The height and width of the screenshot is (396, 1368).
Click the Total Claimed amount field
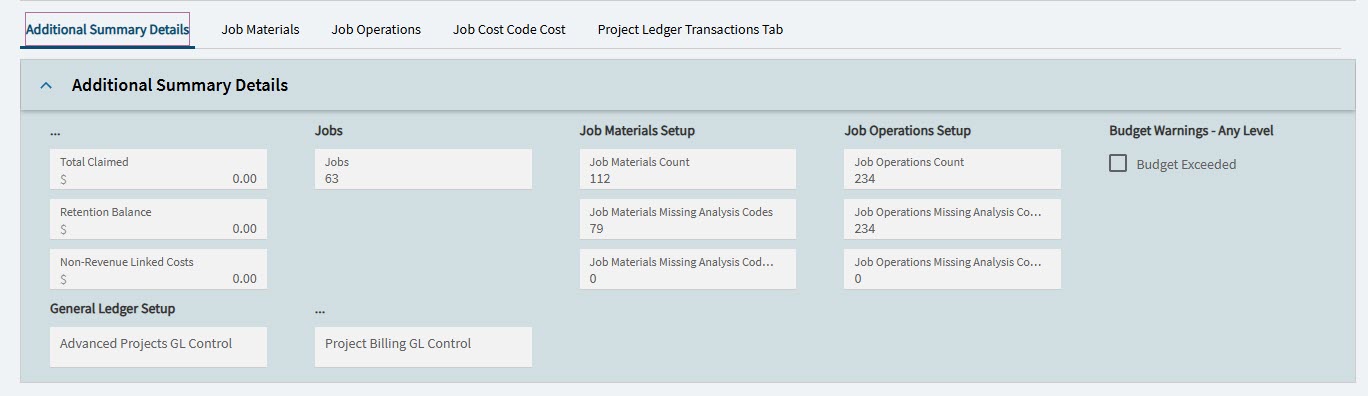coord(158,170)
